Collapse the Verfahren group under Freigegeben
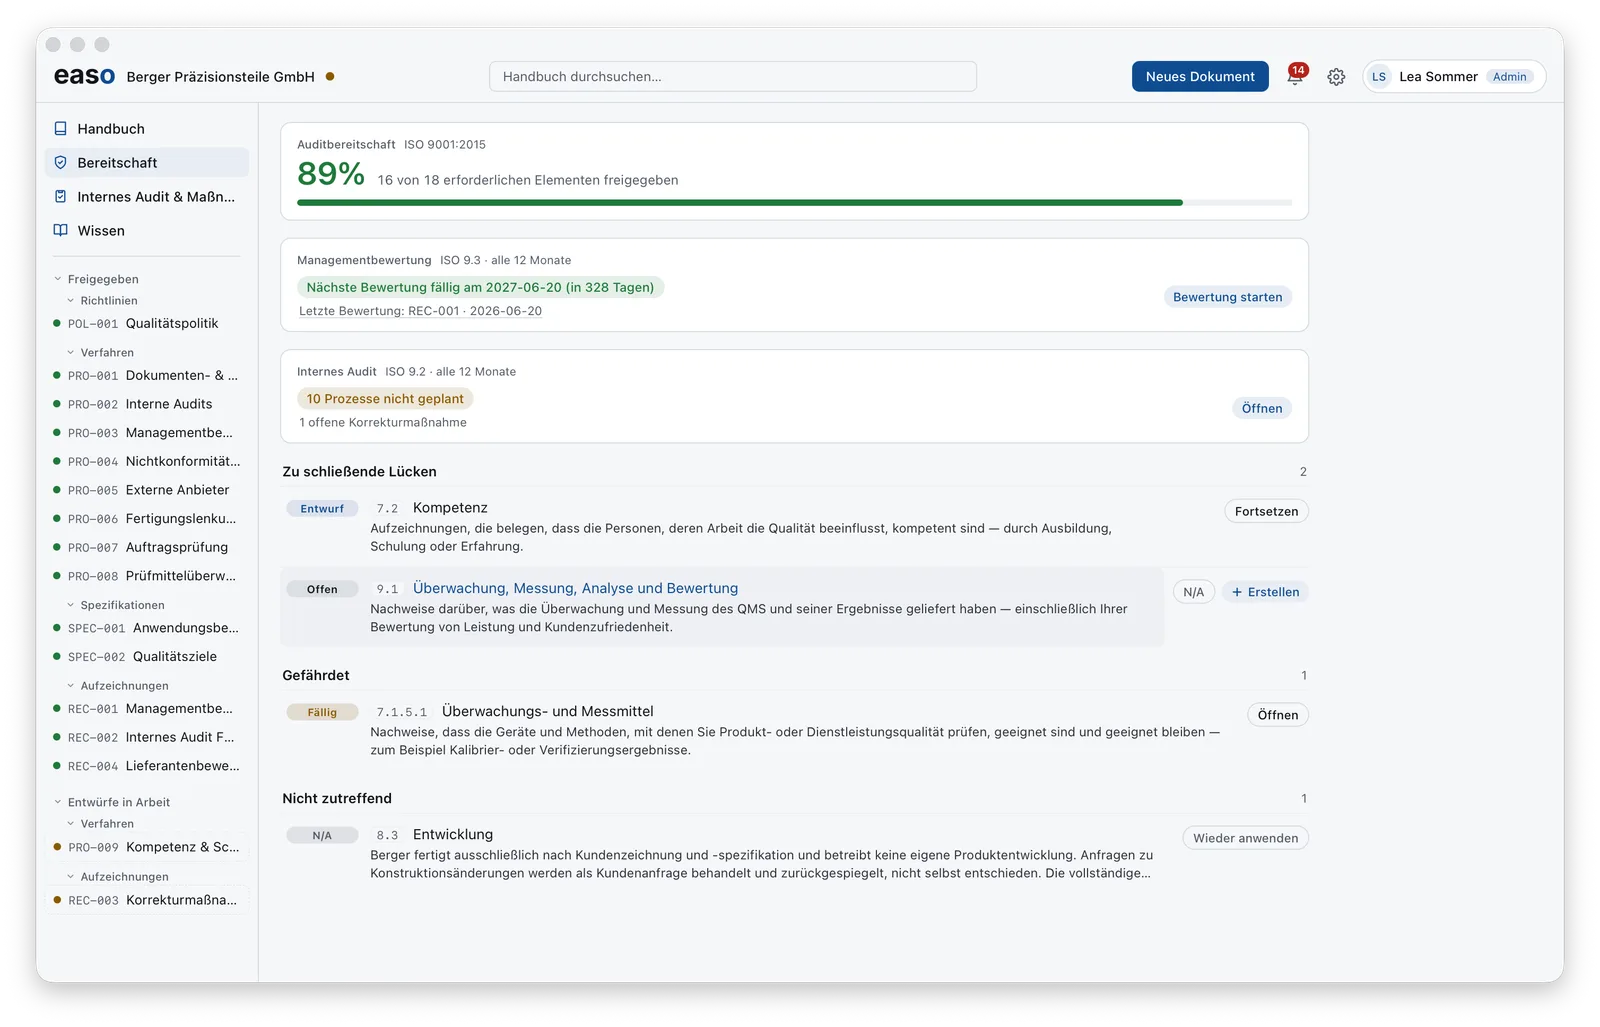The image size is (1600, 1027). pyautogui.click(x=71, y=353)
